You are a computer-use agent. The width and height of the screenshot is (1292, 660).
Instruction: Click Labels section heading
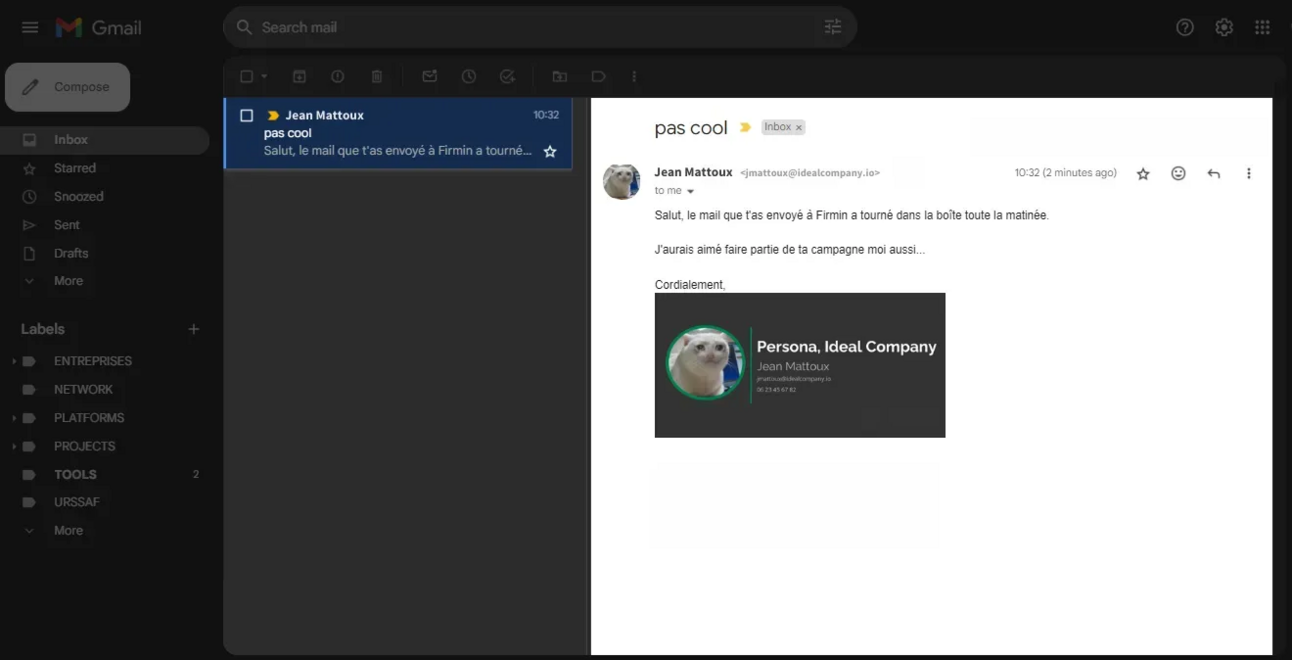coord(43,329)
